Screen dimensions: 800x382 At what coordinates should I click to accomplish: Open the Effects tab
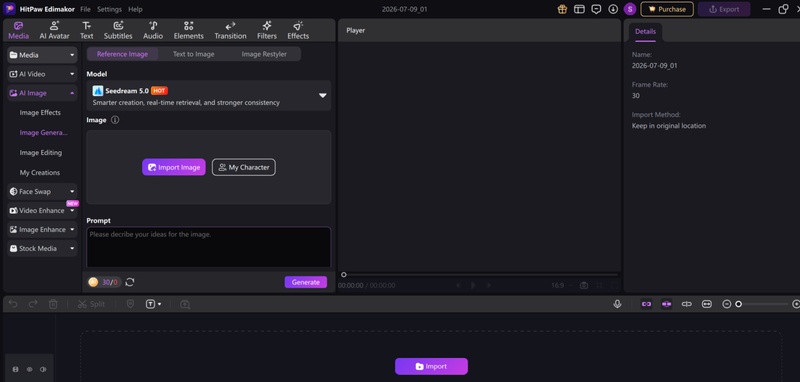(298, 30)
